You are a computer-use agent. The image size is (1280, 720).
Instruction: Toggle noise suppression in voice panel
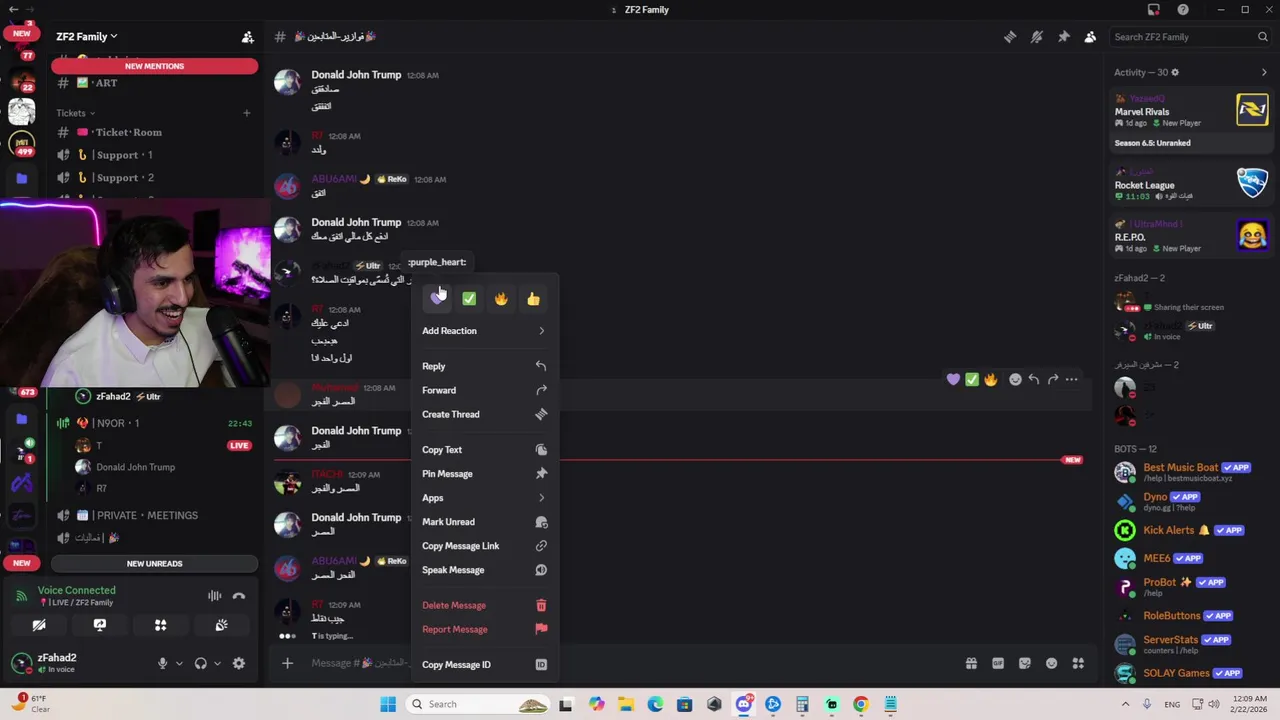(x=214, y=596)
